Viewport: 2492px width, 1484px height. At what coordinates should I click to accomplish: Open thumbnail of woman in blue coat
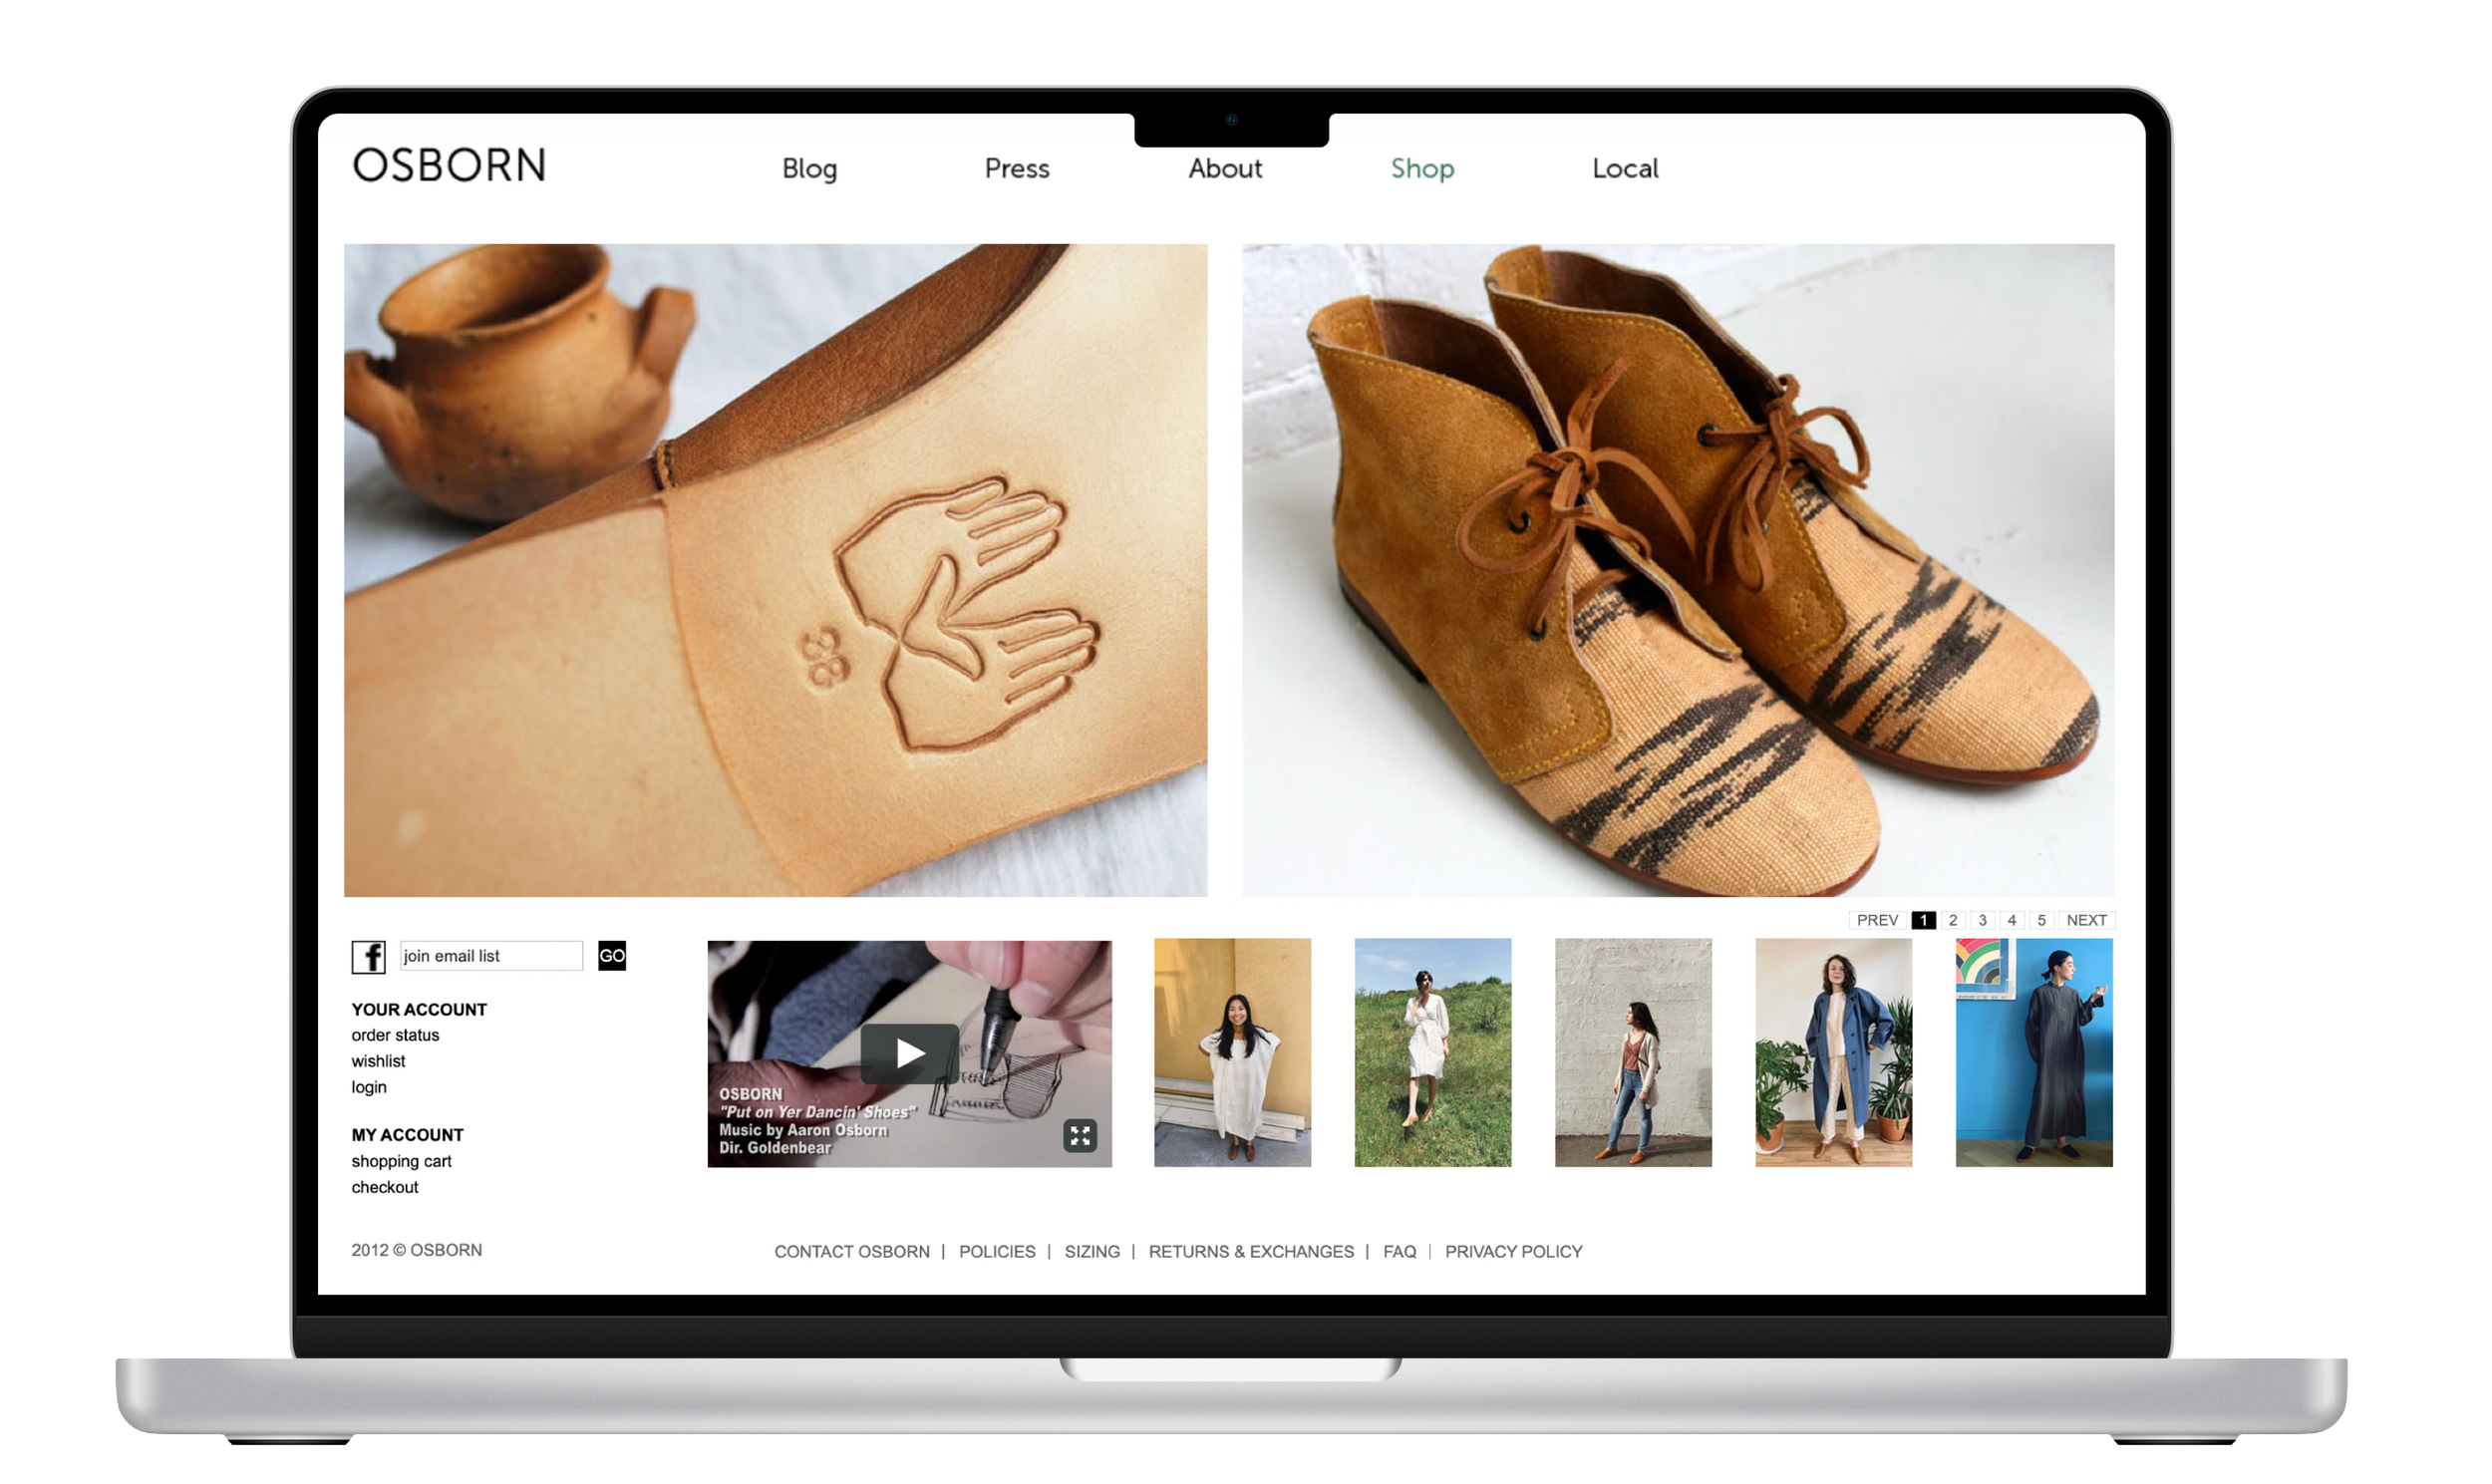pyautogui.click(x=1833, y=1052)
